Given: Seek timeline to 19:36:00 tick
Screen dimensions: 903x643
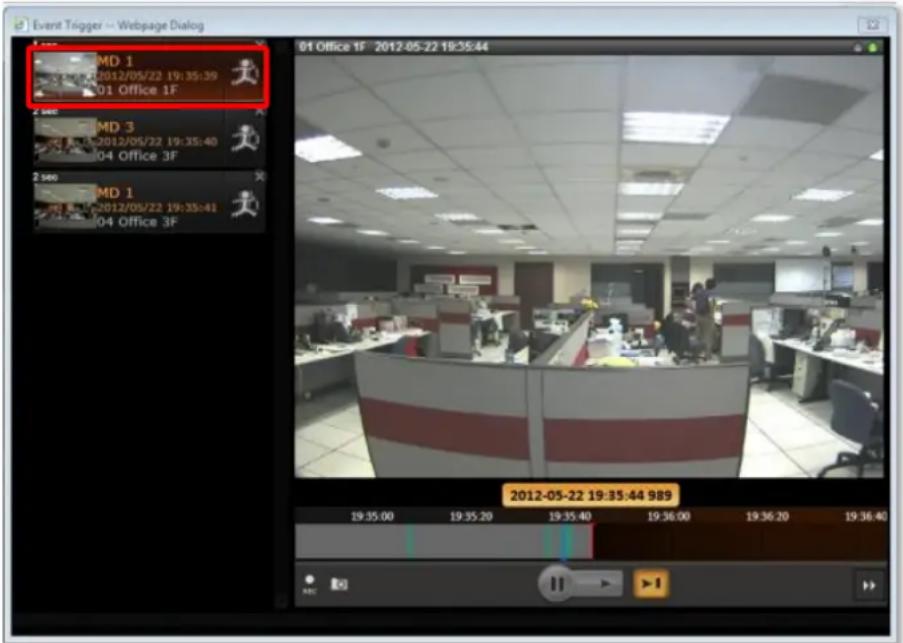Looking at the screenshot, I should (668, 516).
